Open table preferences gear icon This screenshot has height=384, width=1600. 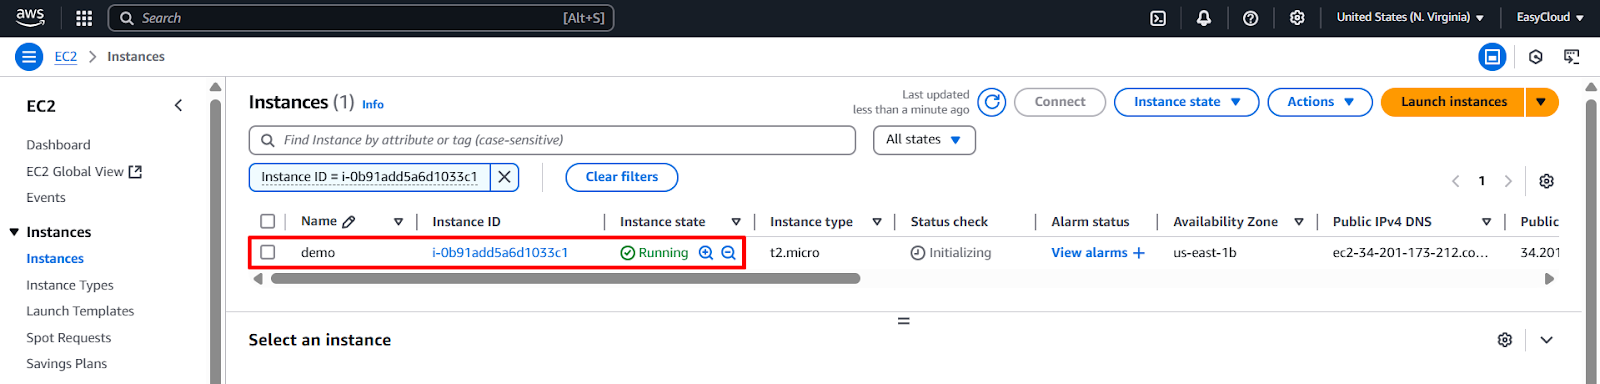click(1546, 181)
